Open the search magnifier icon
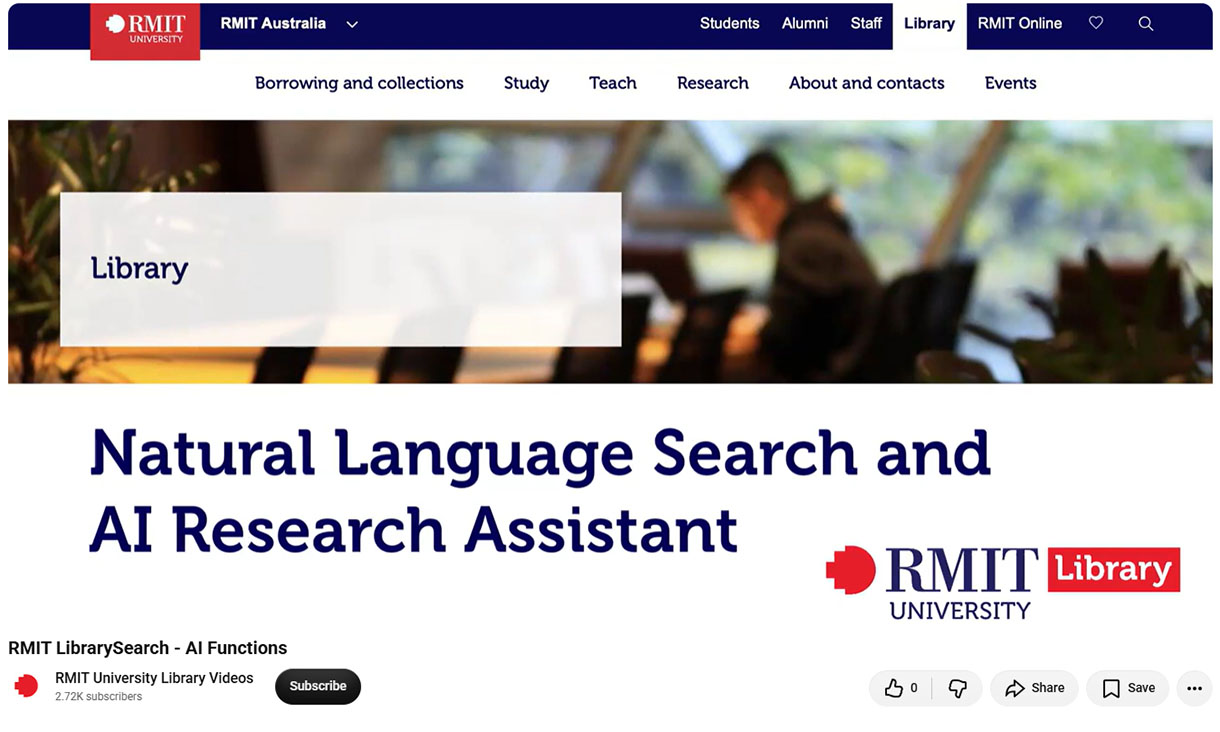Viewport: 1220px width, 732px height. [1146, 24]
